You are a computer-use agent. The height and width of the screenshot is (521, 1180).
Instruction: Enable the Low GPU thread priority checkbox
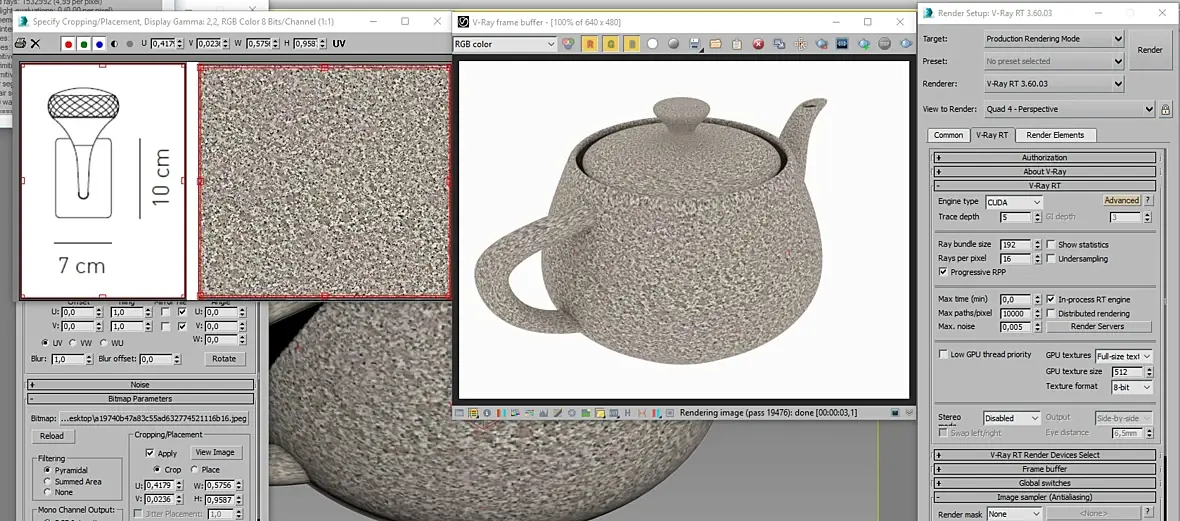click(943, 355)
